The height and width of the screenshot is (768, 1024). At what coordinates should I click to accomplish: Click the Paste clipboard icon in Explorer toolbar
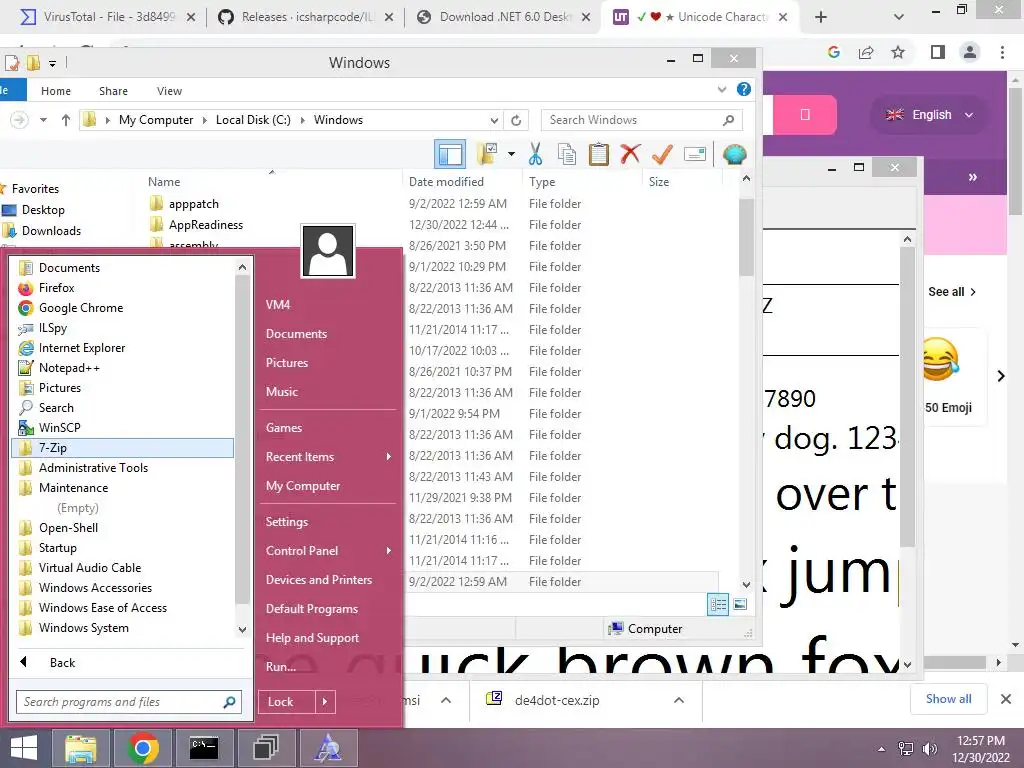[598, 155]
